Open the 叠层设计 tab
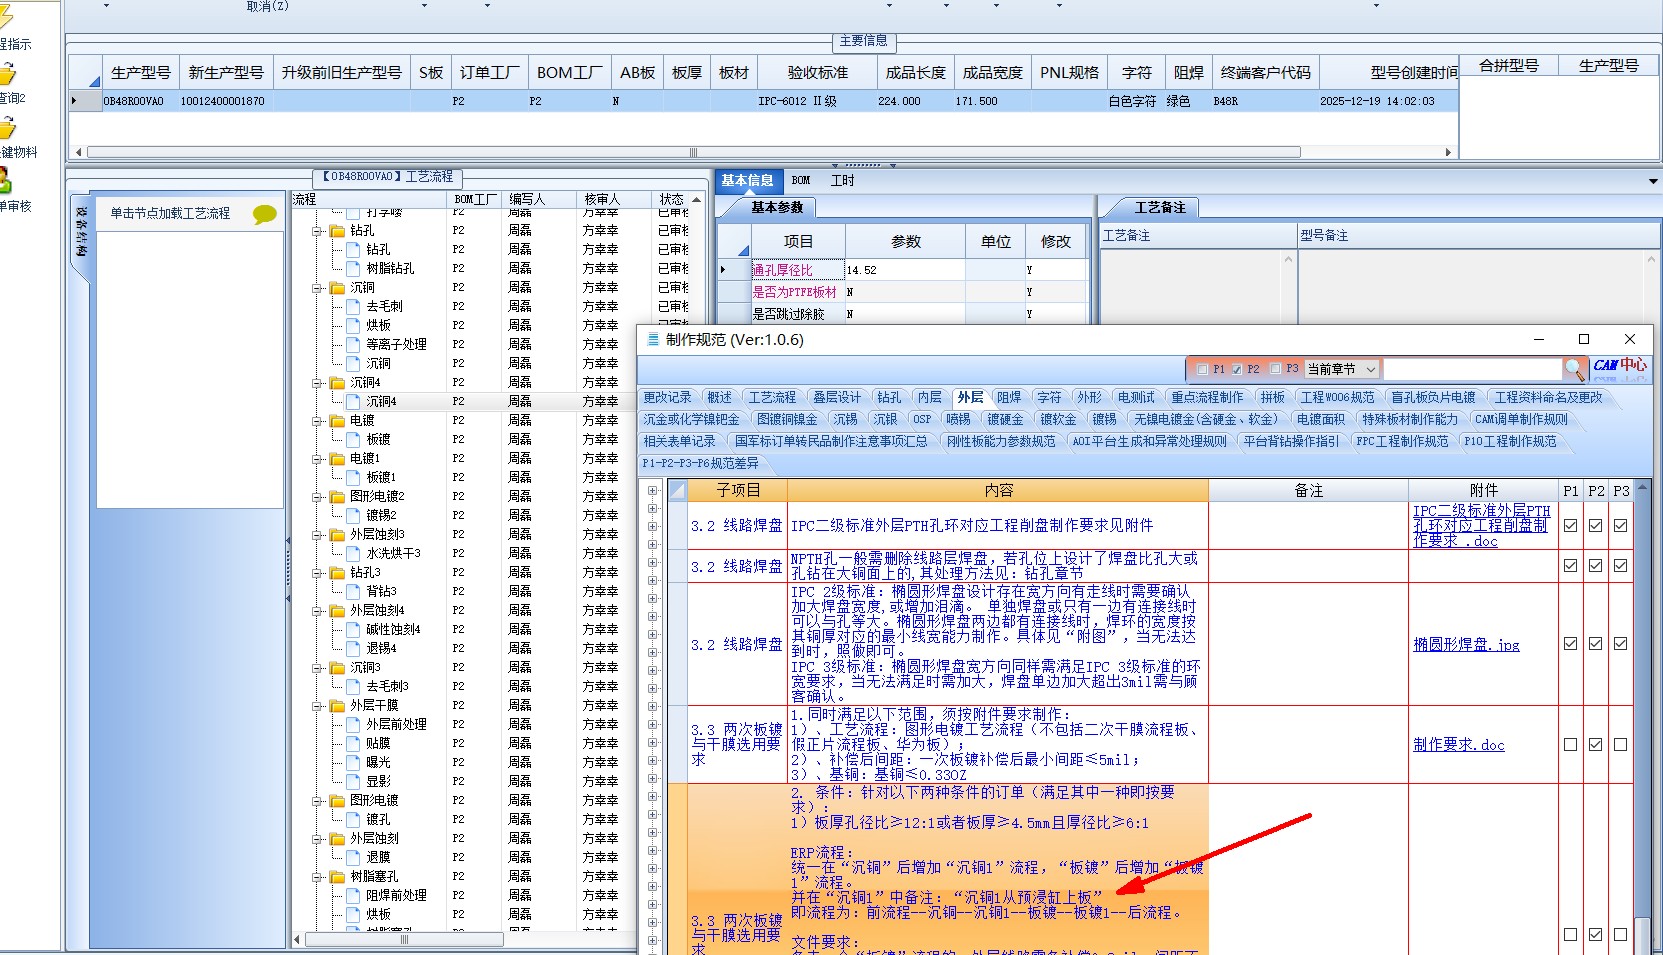This screenshot has width=1663, height=955. point(837,397)
